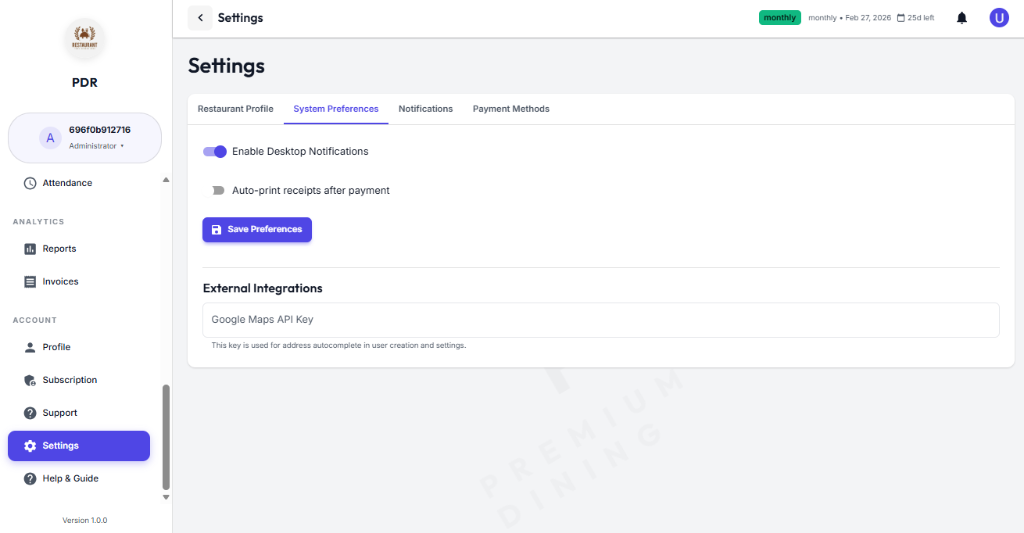The height and width of the screenshot is (533, 1024).
Task: Open the notifications bell icon
Action: 962,18
